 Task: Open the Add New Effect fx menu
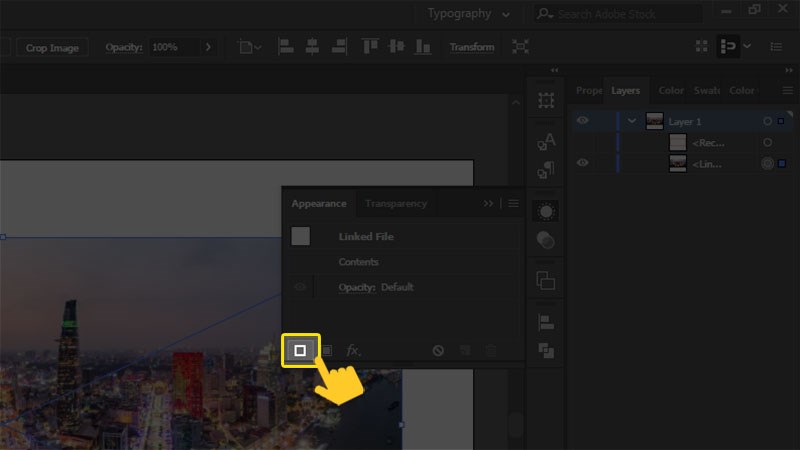click(x=353, y=350)
